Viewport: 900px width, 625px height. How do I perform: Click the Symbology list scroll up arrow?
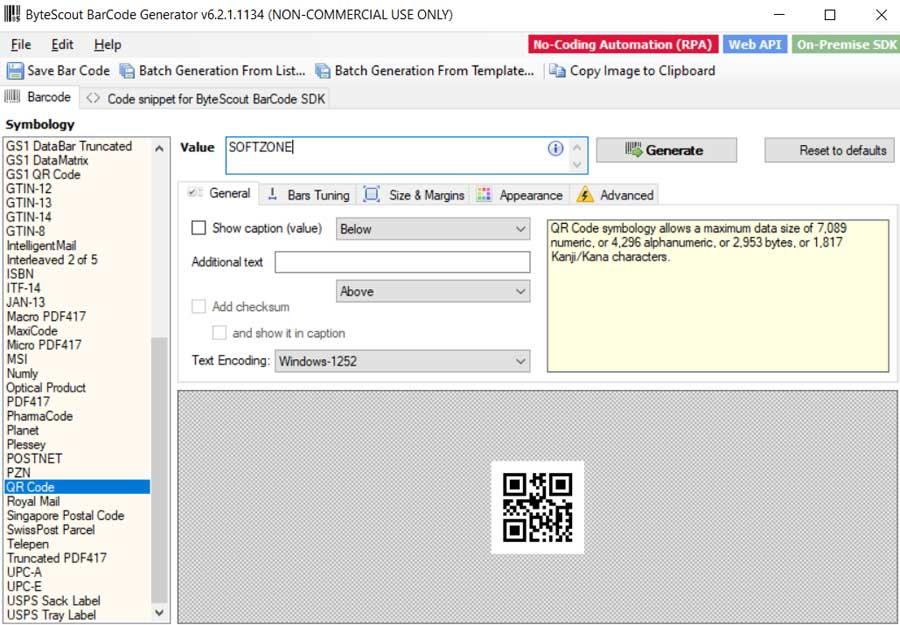160,149
